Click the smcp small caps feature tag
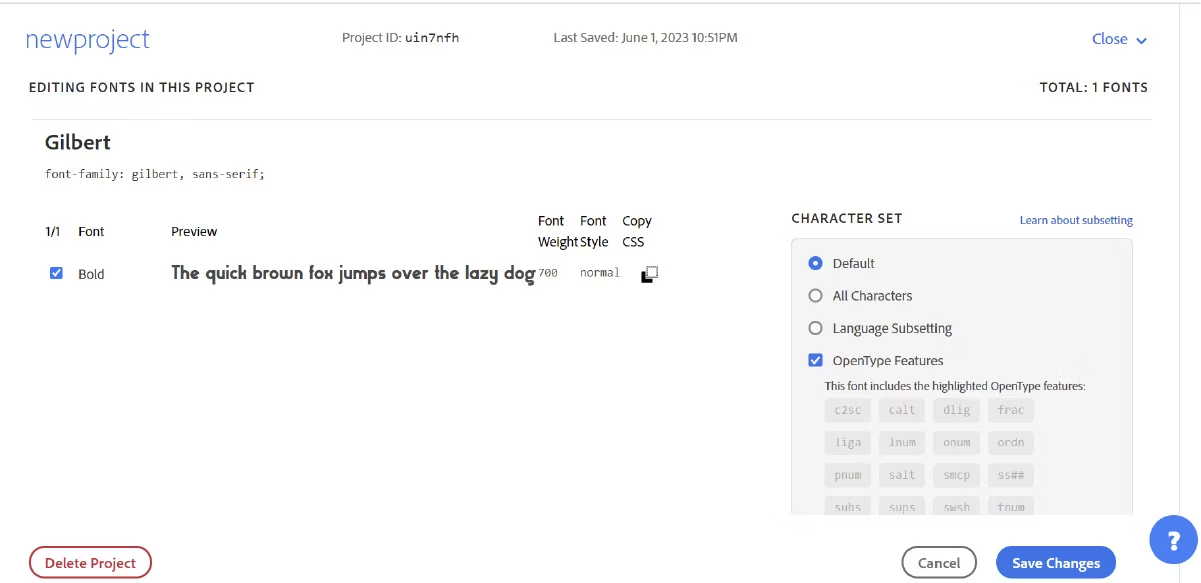The image size is (1201, 583). pos(956,475)
